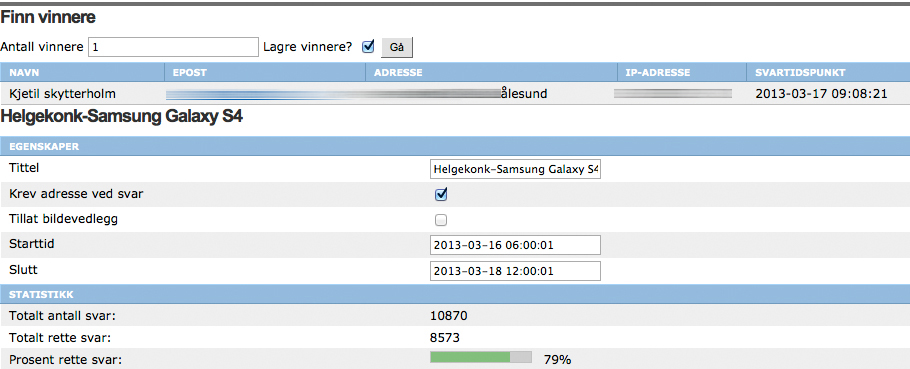Click the Finn vinnere heading
This screenshot has width=910, height=369.
coord(48,17)
